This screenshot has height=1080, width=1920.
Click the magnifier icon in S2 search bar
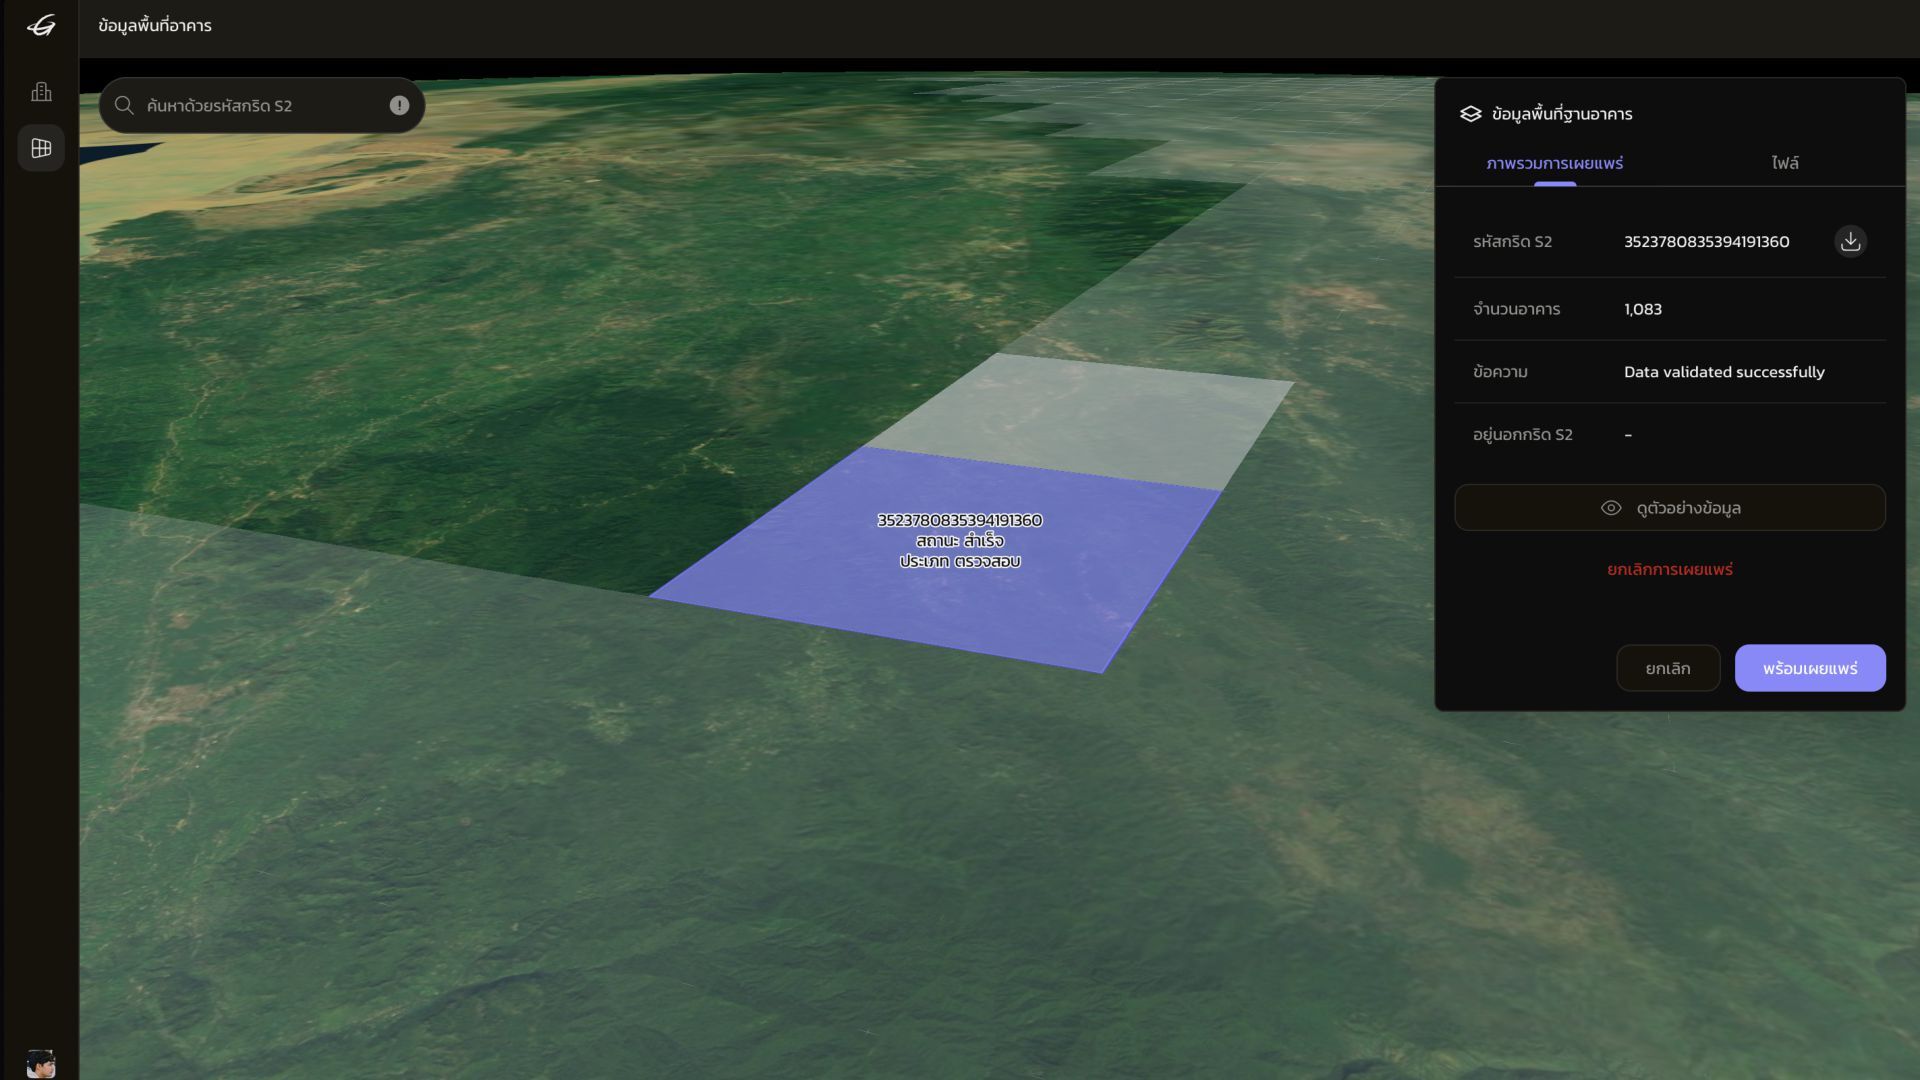pos(124,106)
